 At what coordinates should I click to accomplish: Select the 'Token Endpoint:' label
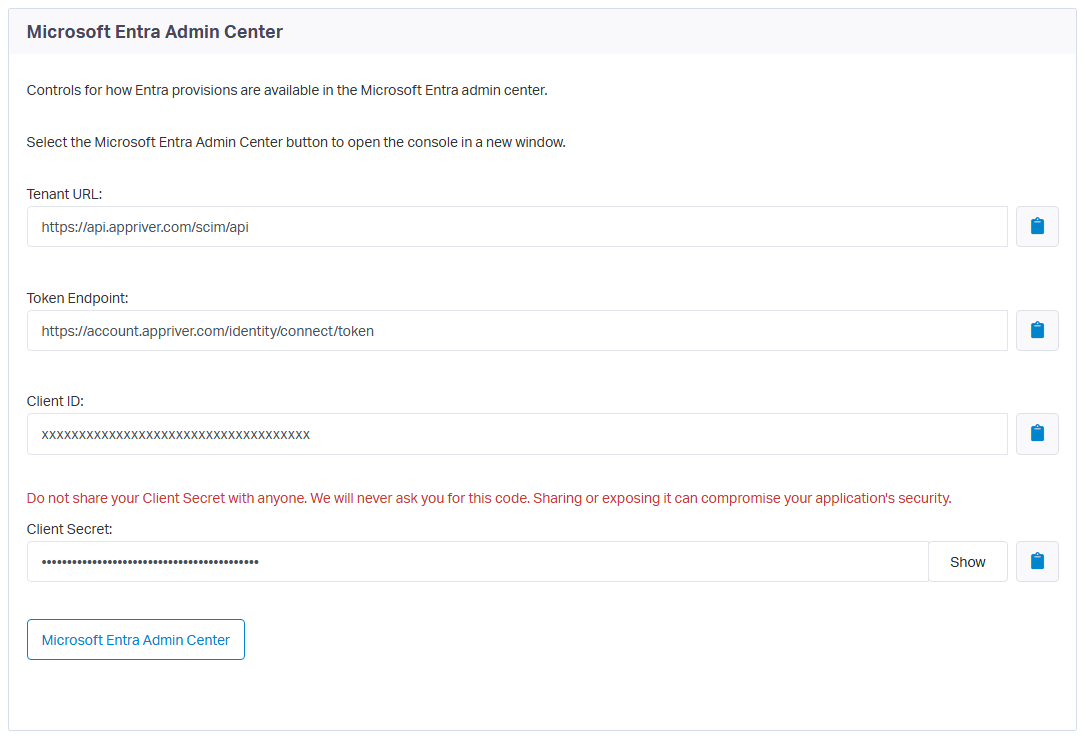pos(77,298)
